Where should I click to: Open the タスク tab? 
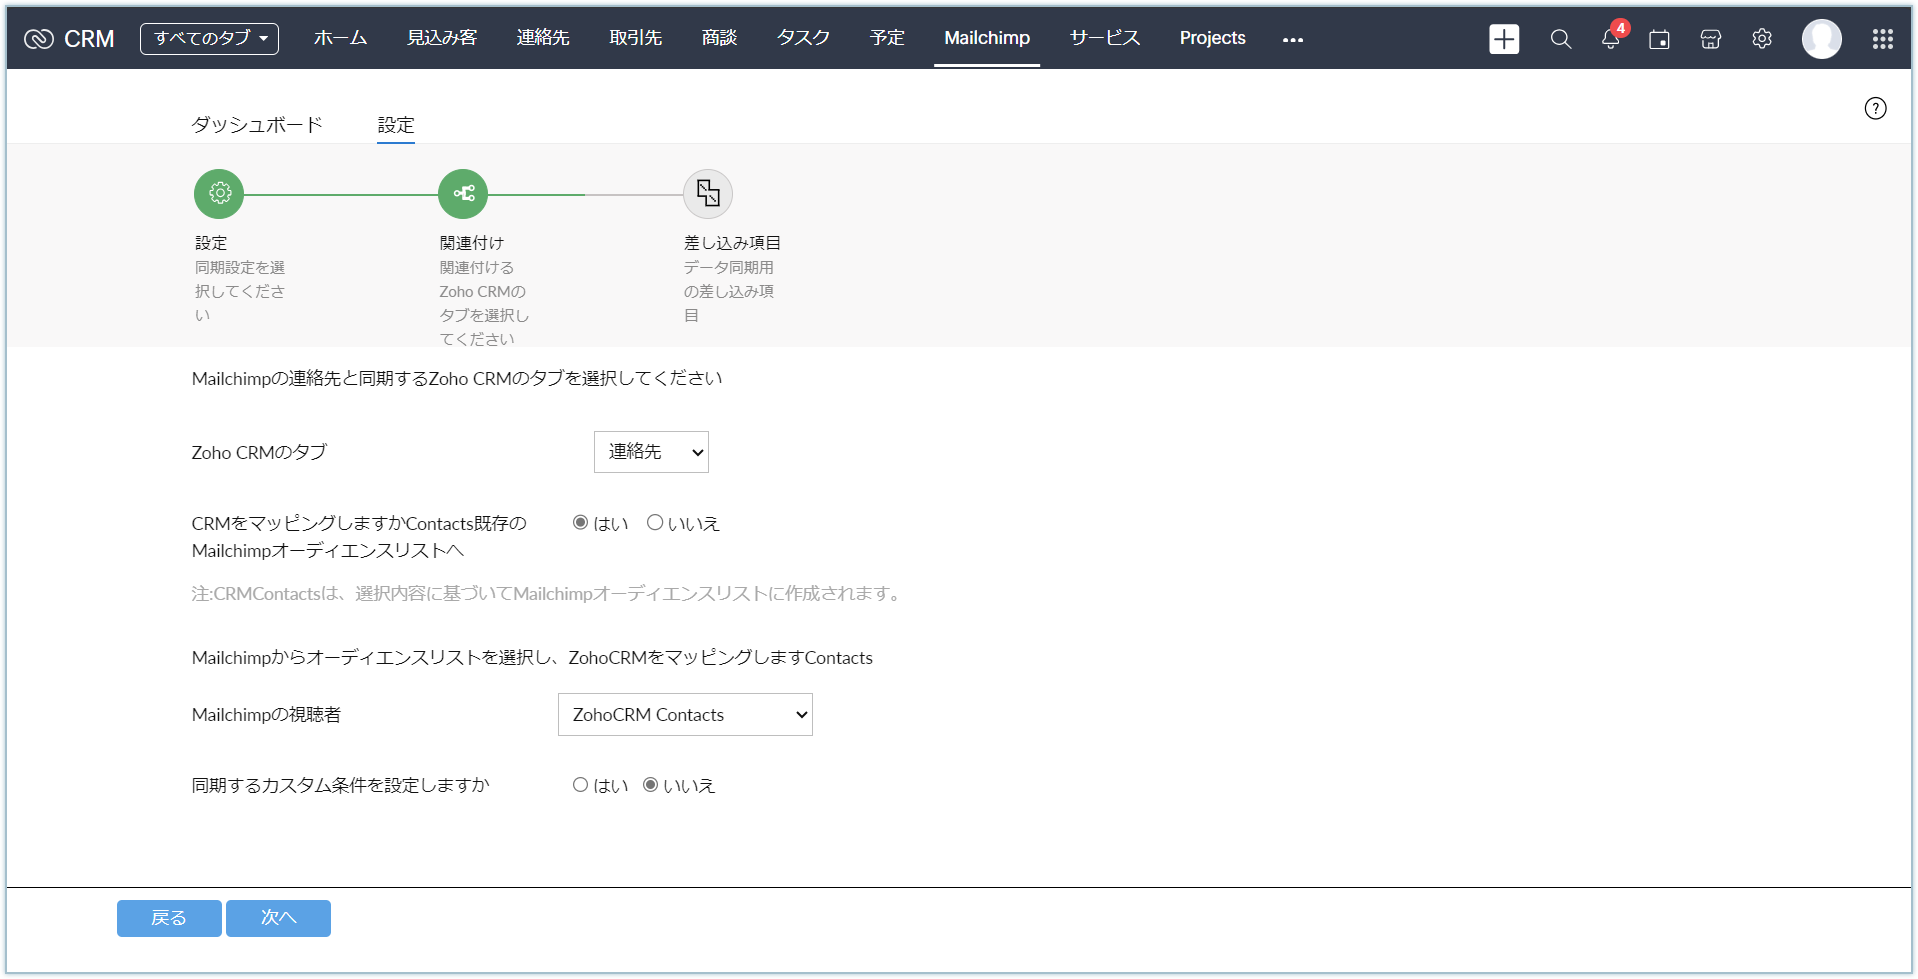804,38
